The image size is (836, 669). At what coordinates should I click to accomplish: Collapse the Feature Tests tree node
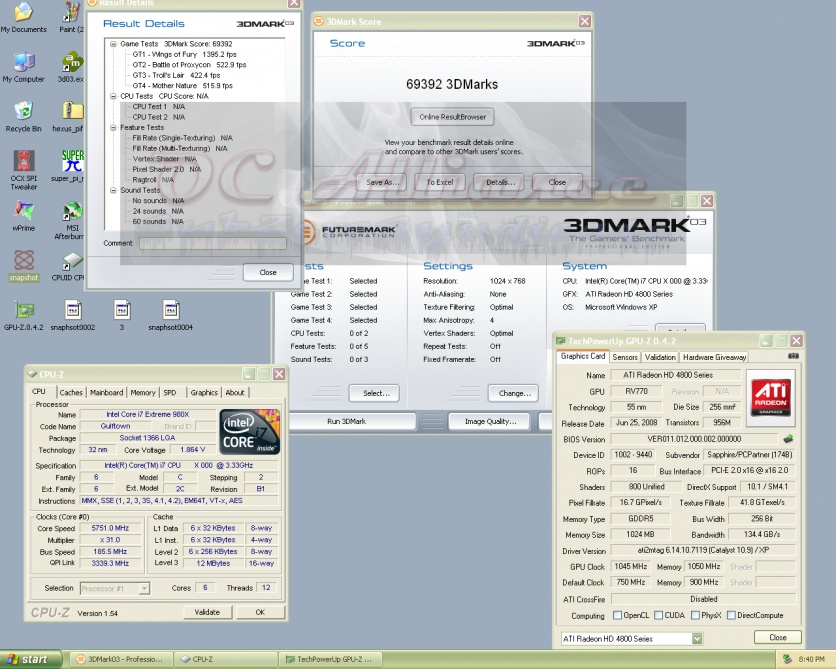click(x=112, y=128)
